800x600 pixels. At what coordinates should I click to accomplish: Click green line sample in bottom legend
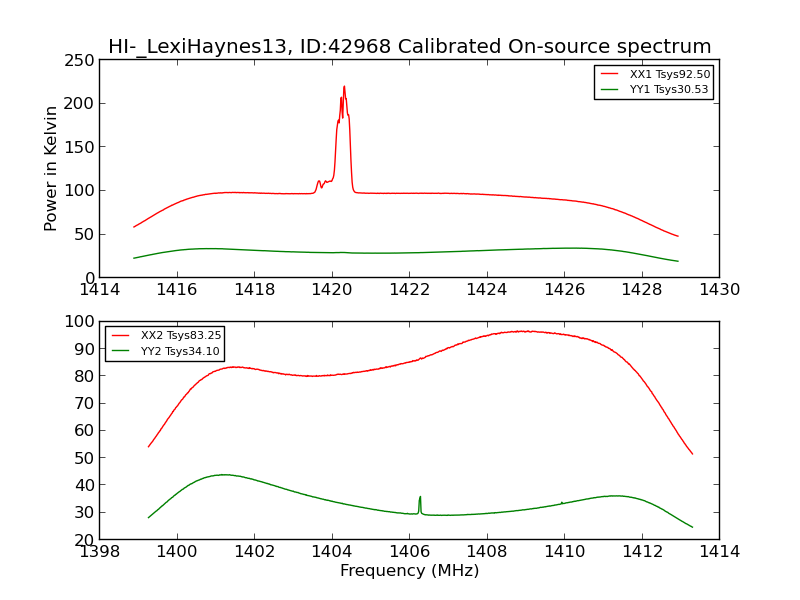[x=122, y=351]
